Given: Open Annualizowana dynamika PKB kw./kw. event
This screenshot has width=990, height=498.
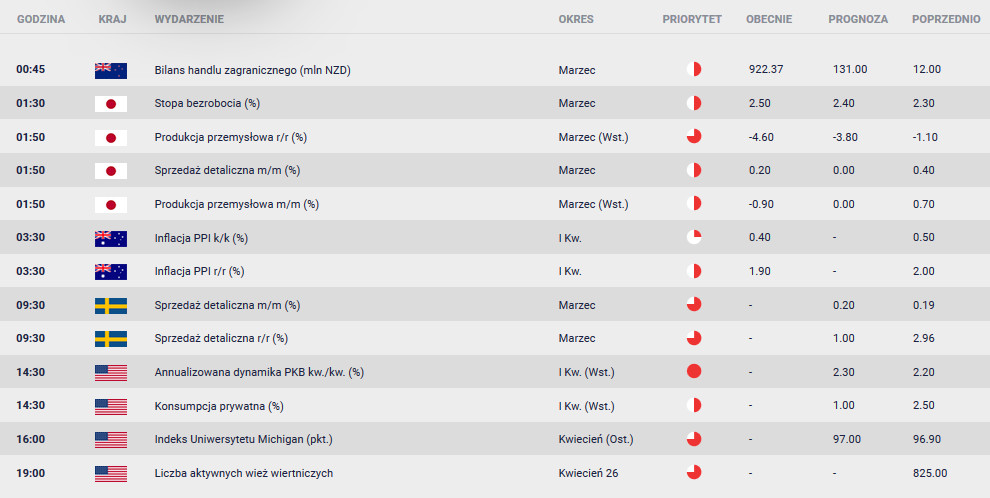Looking at the screenshot, I should [x=259, y=372].
